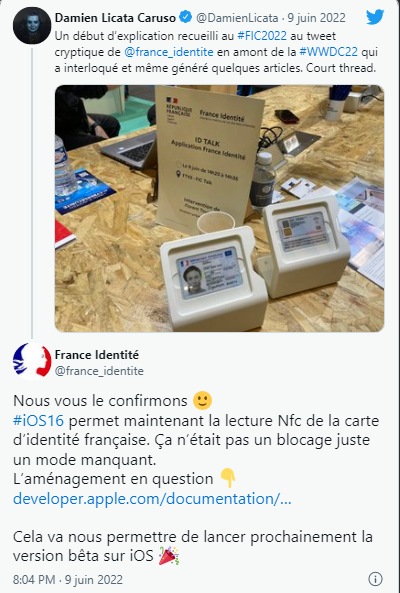Open the @france_identite mention in quoted tweet
This screenshot has width=400, height=593.
pos(169,52)
